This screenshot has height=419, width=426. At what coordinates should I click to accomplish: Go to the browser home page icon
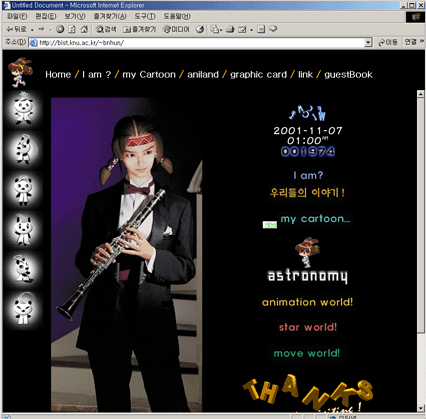click(84, 29)
